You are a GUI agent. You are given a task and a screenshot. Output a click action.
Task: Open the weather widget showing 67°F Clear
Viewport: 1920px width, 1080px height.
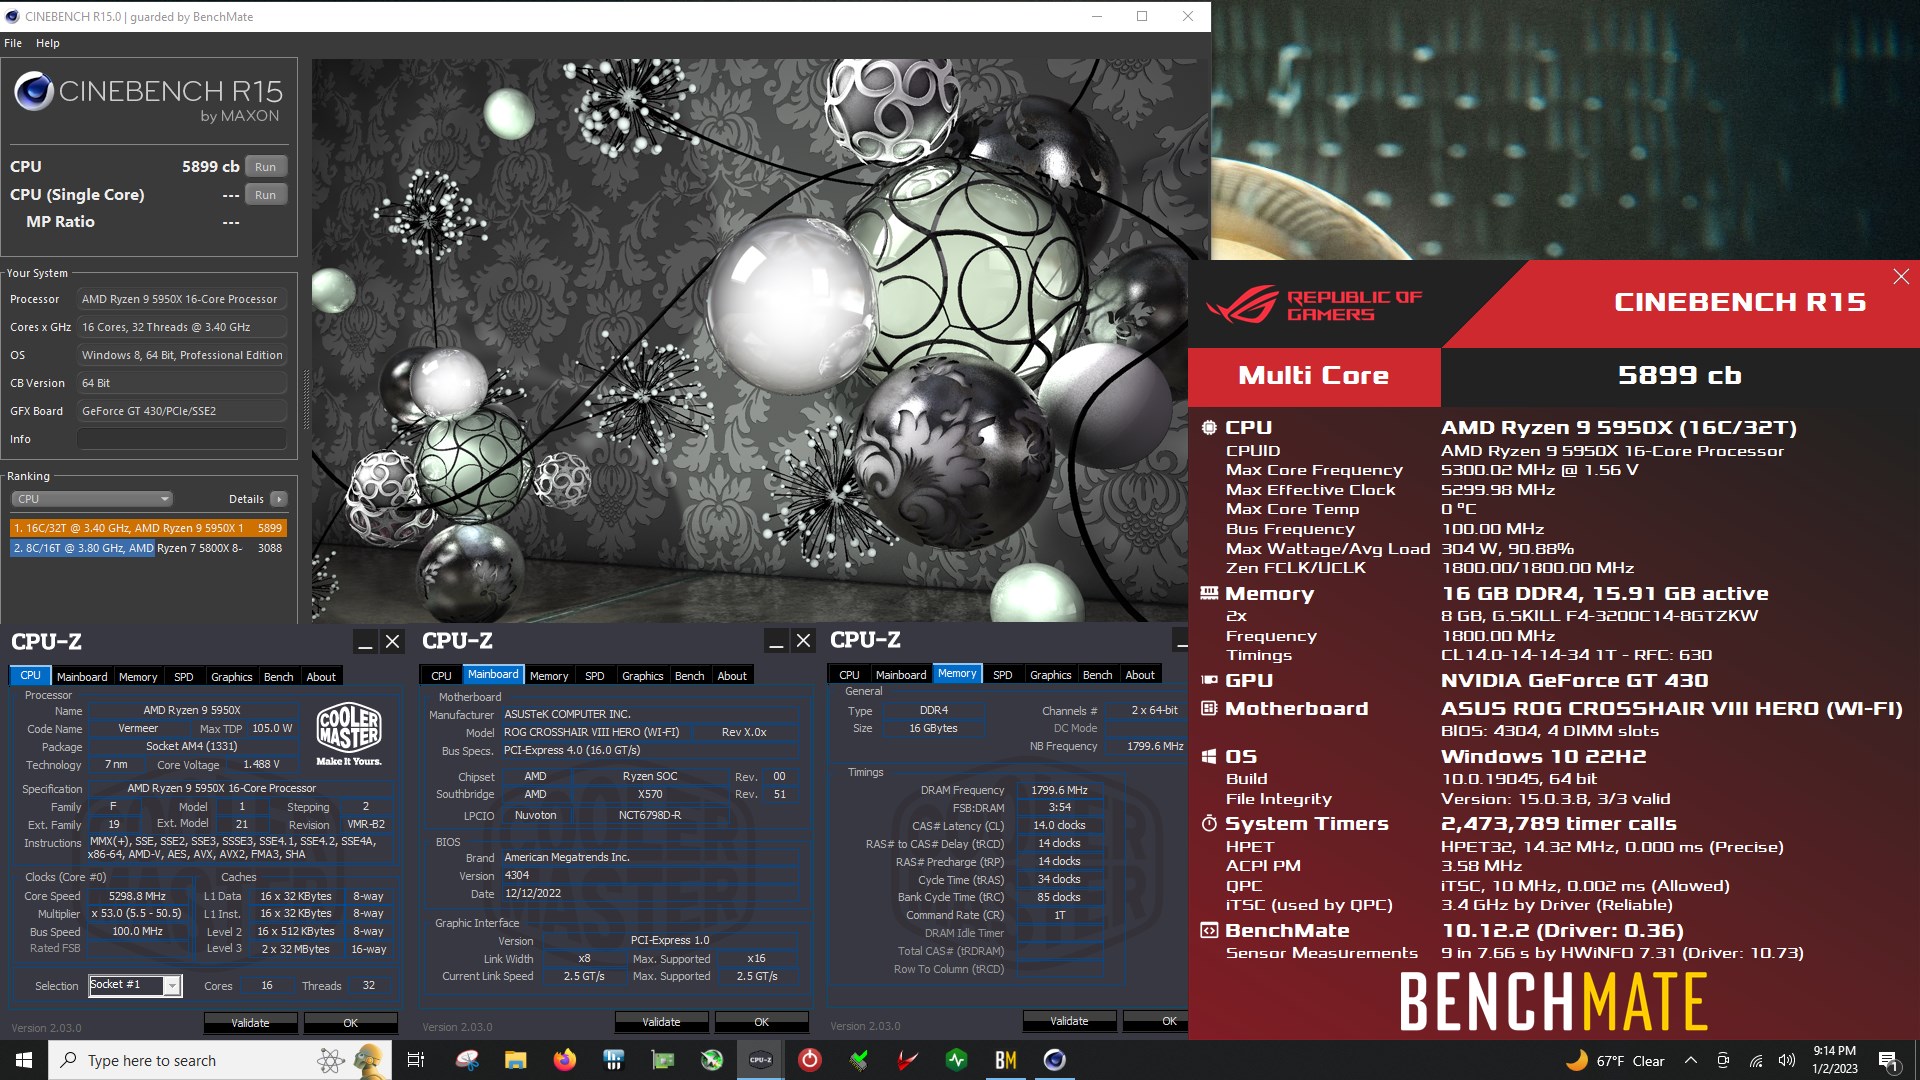pyautogui.click(x=1614, y=1061)
